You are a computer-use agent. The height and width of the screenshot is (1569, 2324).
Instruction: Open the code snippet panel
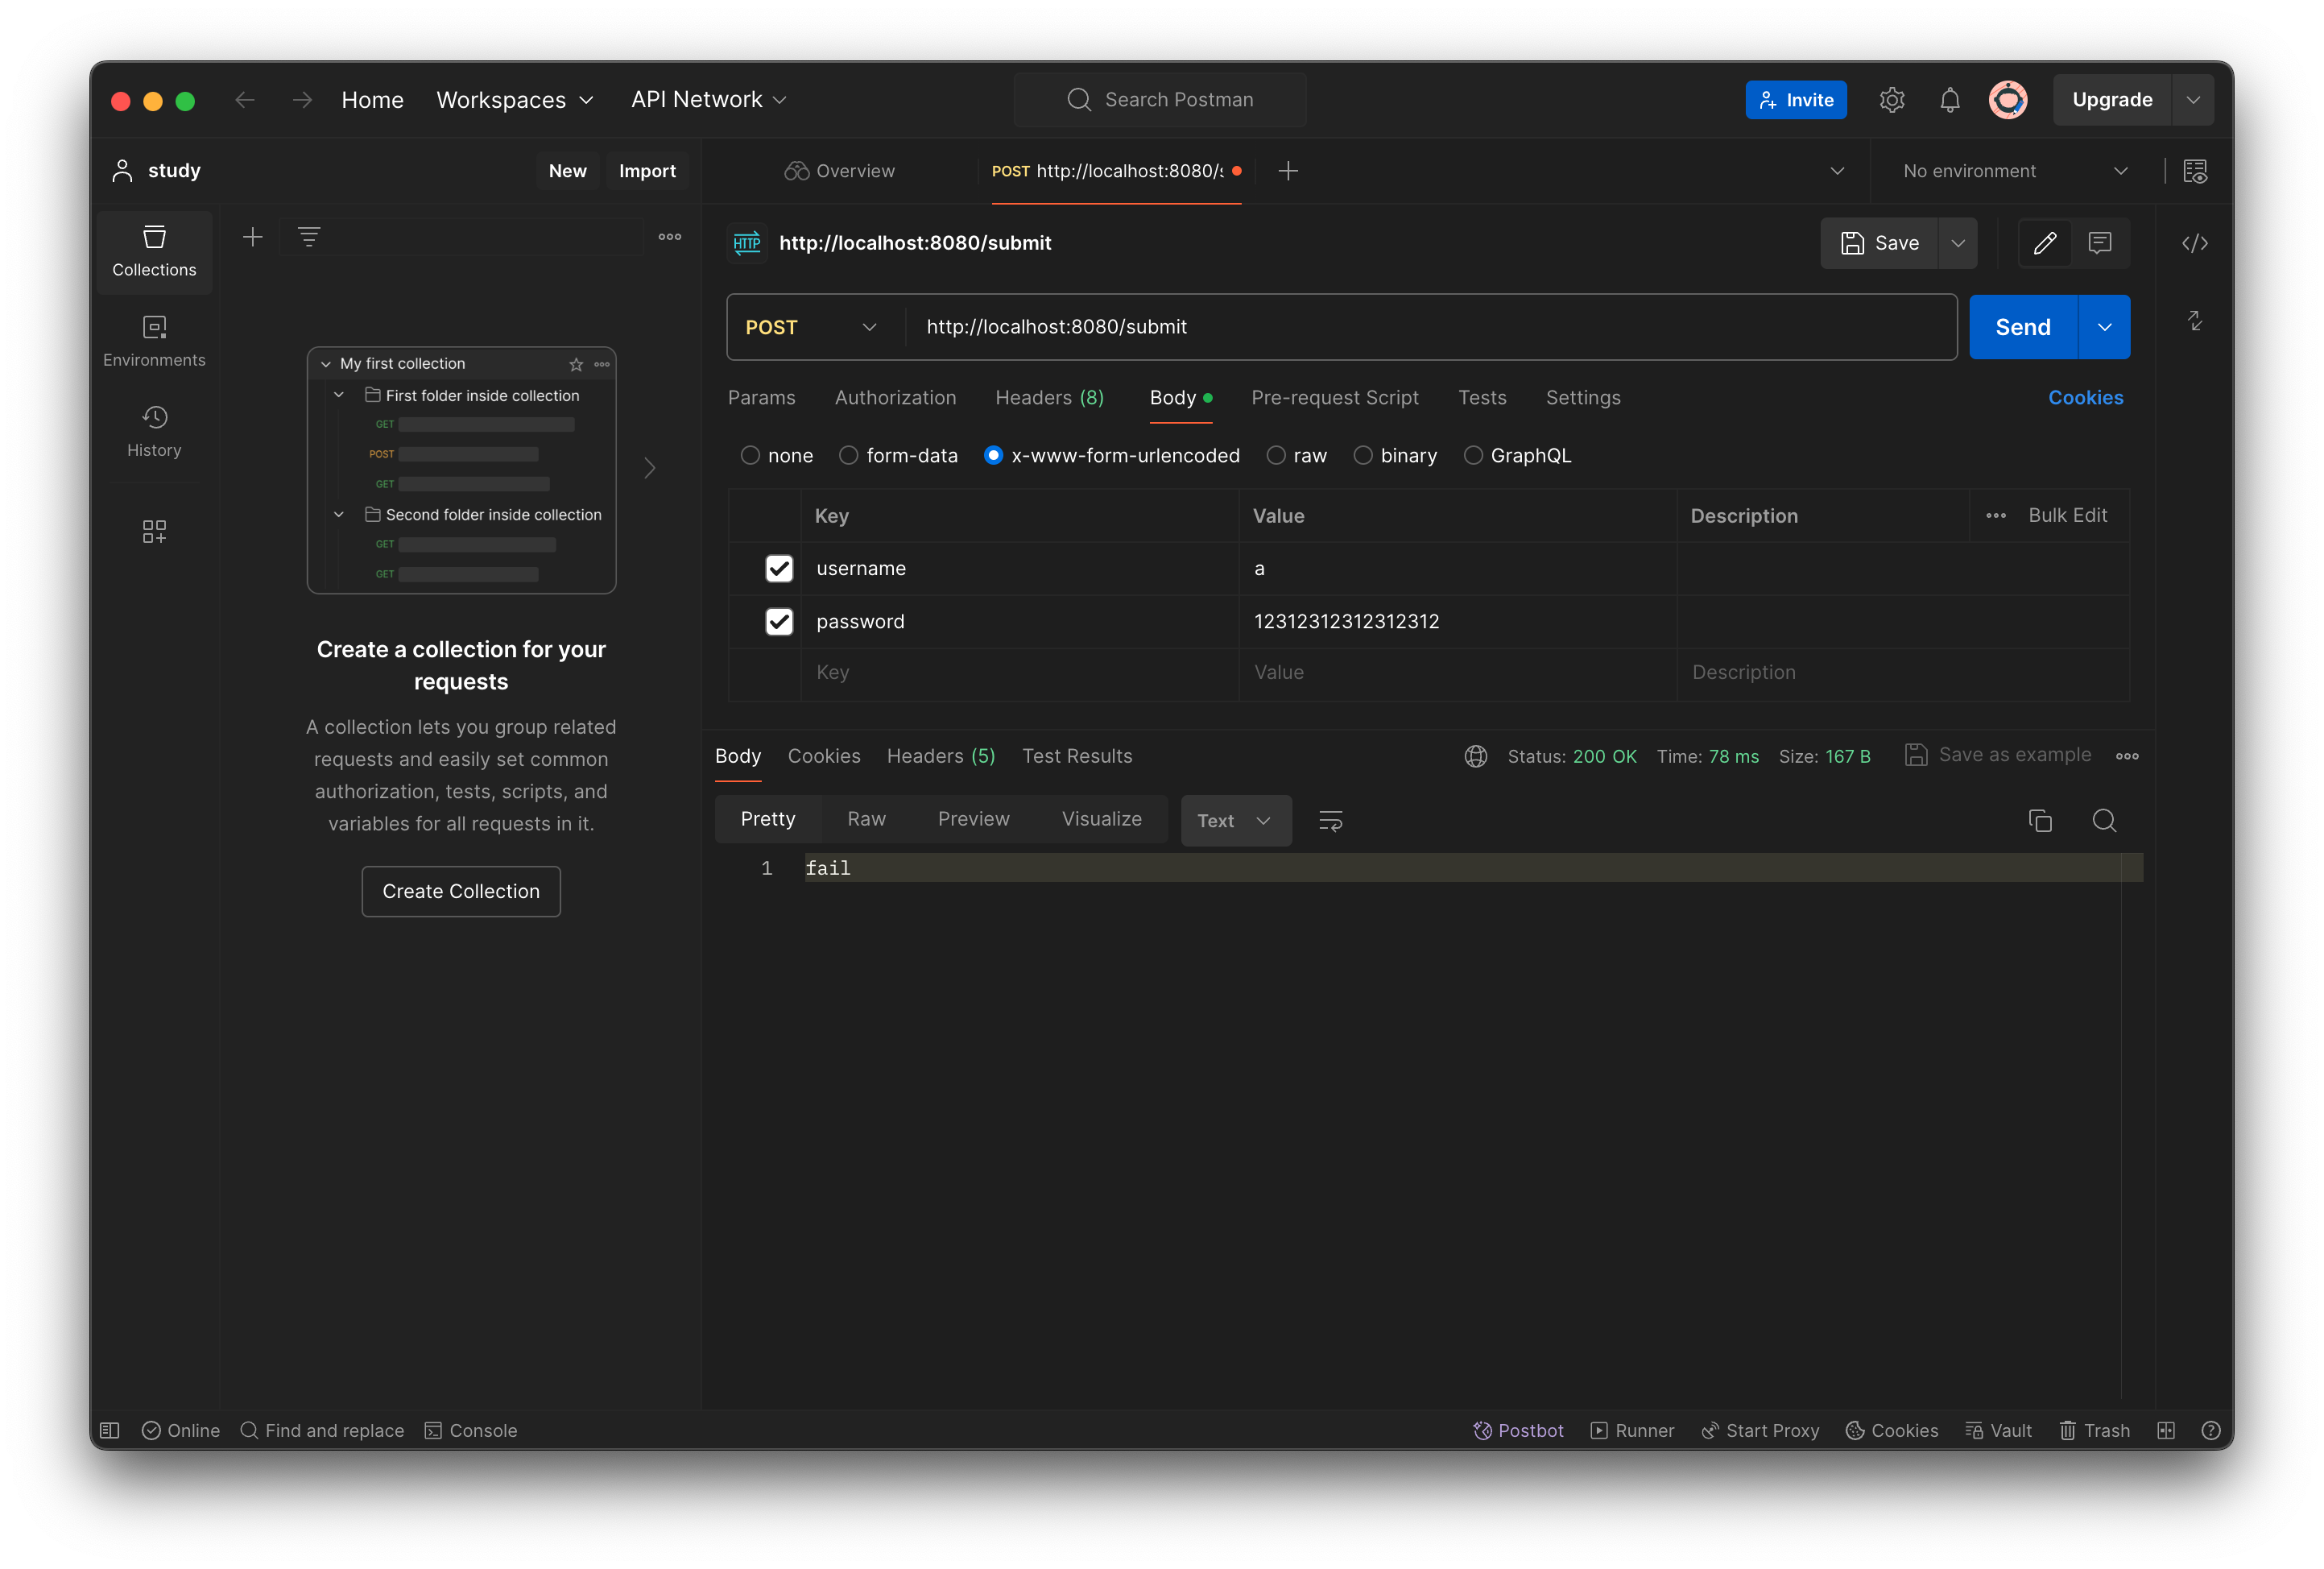tap(2196, 243)
